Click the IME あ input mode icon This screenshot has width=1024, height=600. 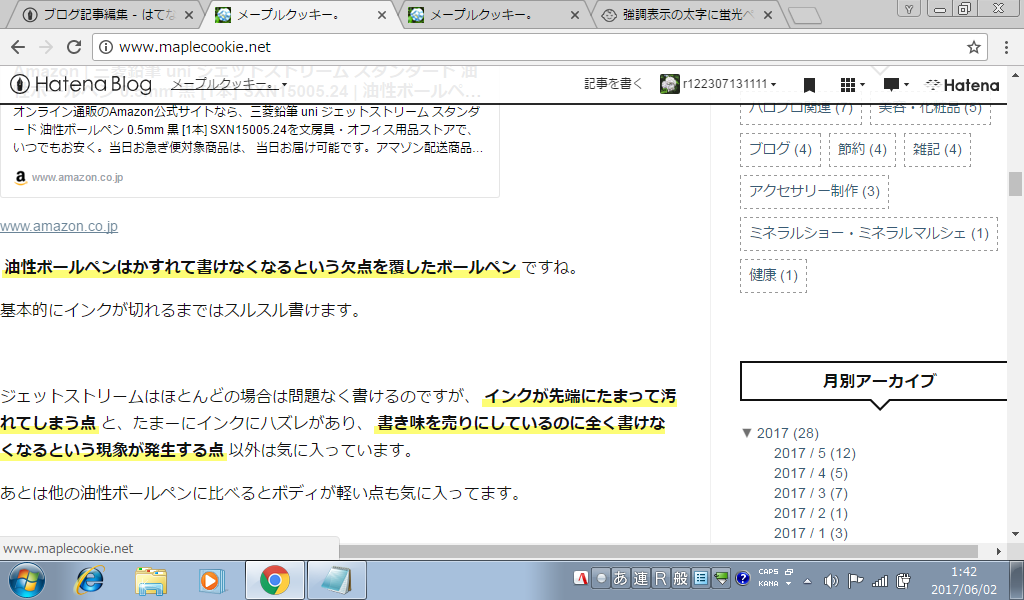point(620,578)
